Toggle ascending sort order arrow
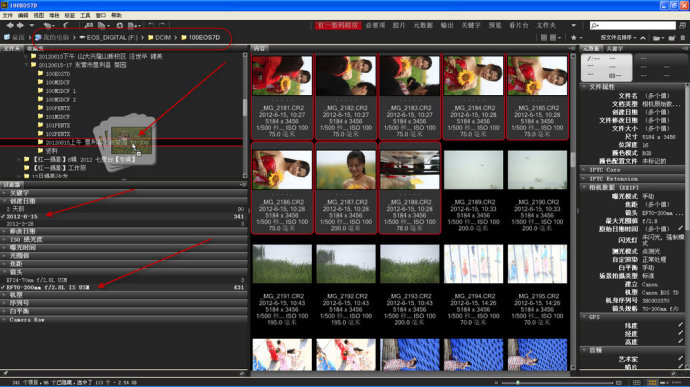This screenshot has width=690, height=387. (x=643, y=38)
